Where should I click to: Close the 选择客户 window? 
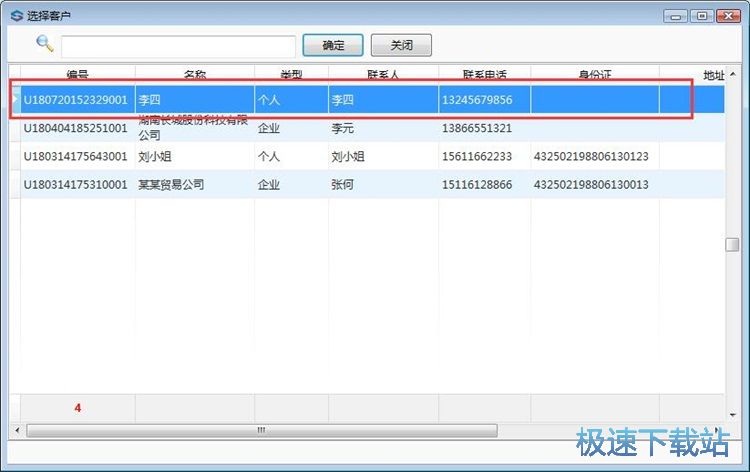tap(728, 16)
